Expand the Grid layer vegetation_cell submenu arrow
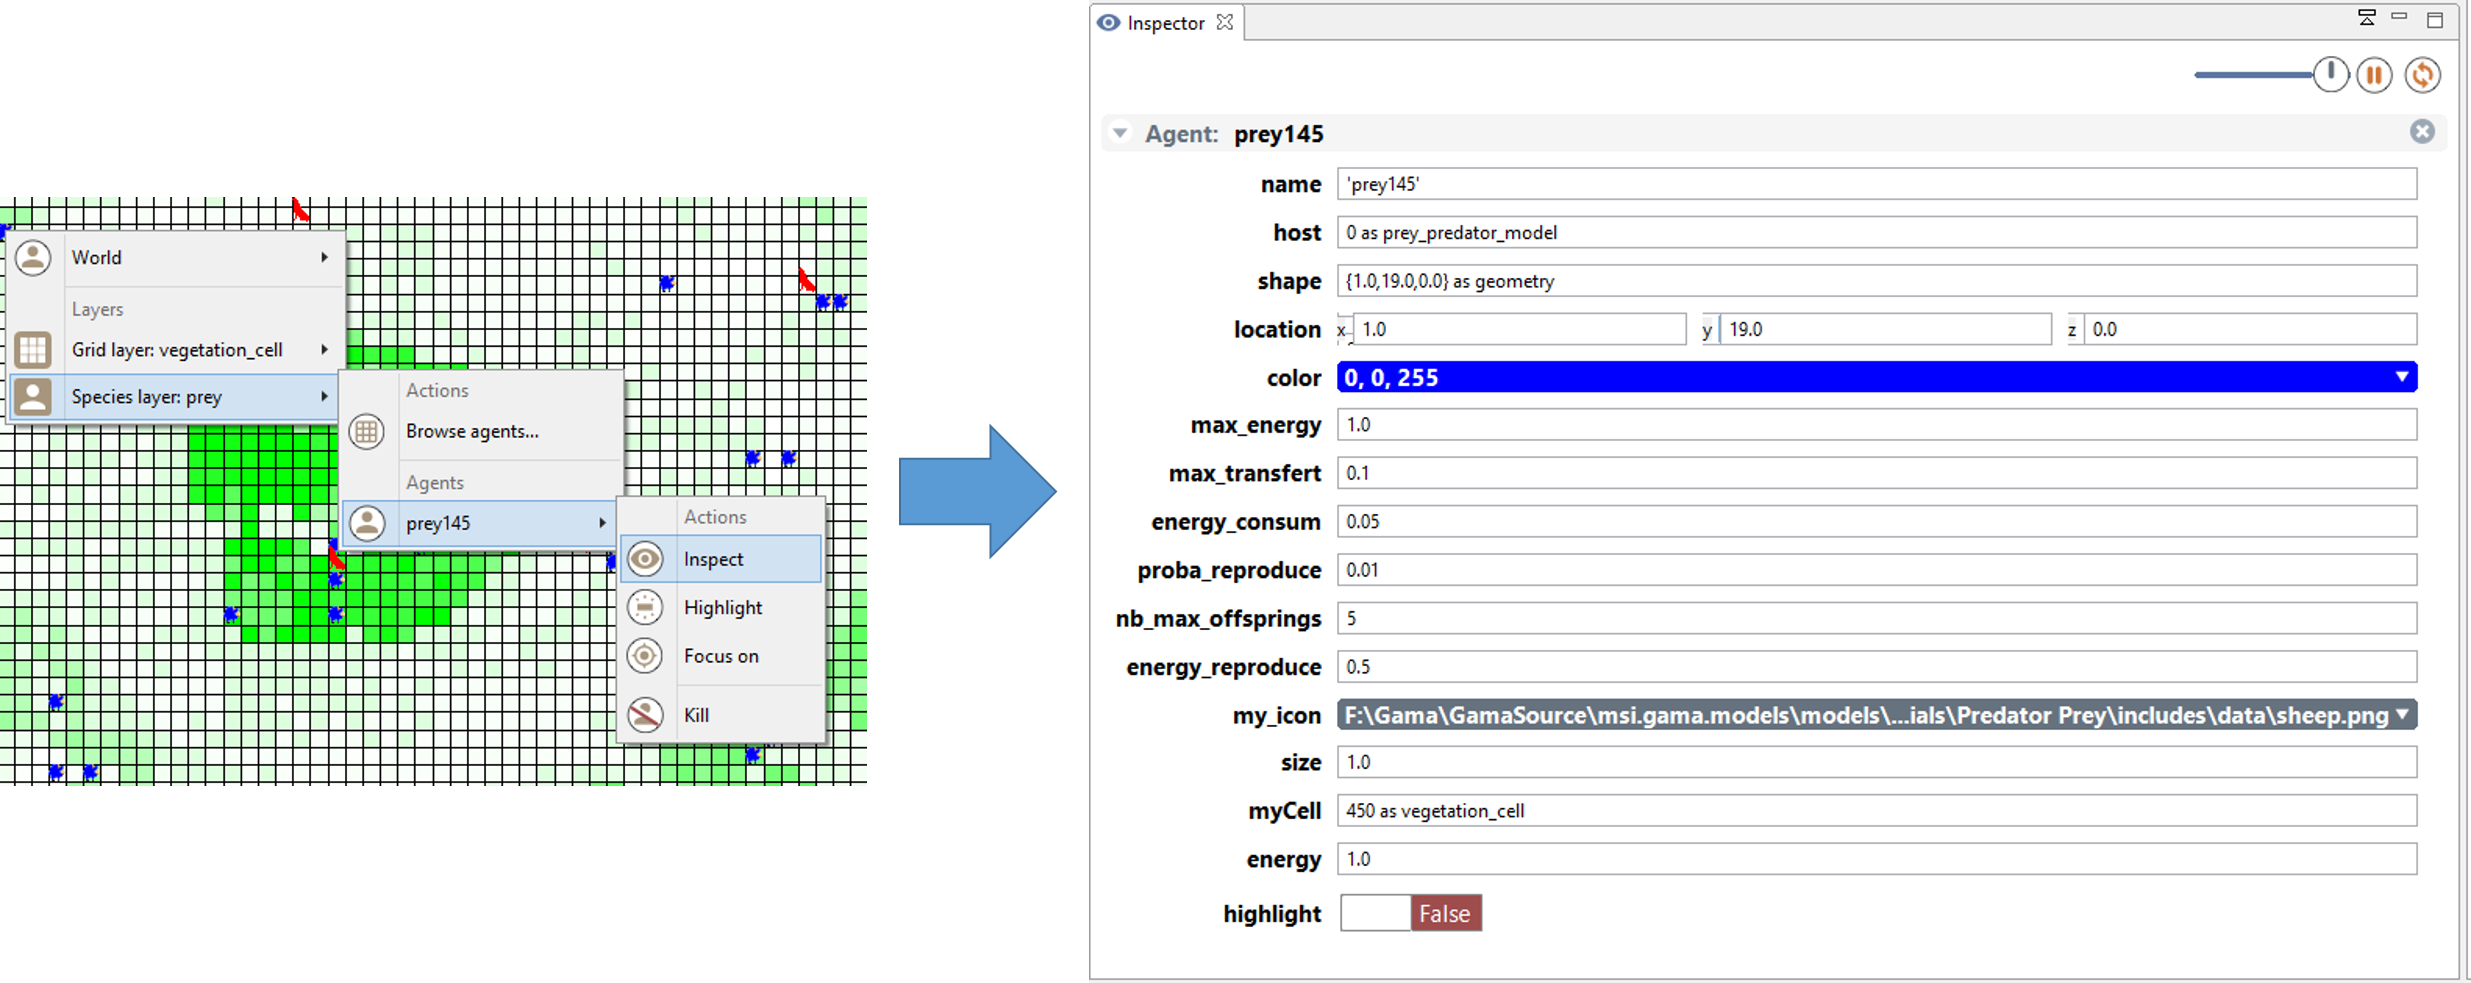This screenshot has width=2471, height=983. pyautogui.click(x=324, y=349)
